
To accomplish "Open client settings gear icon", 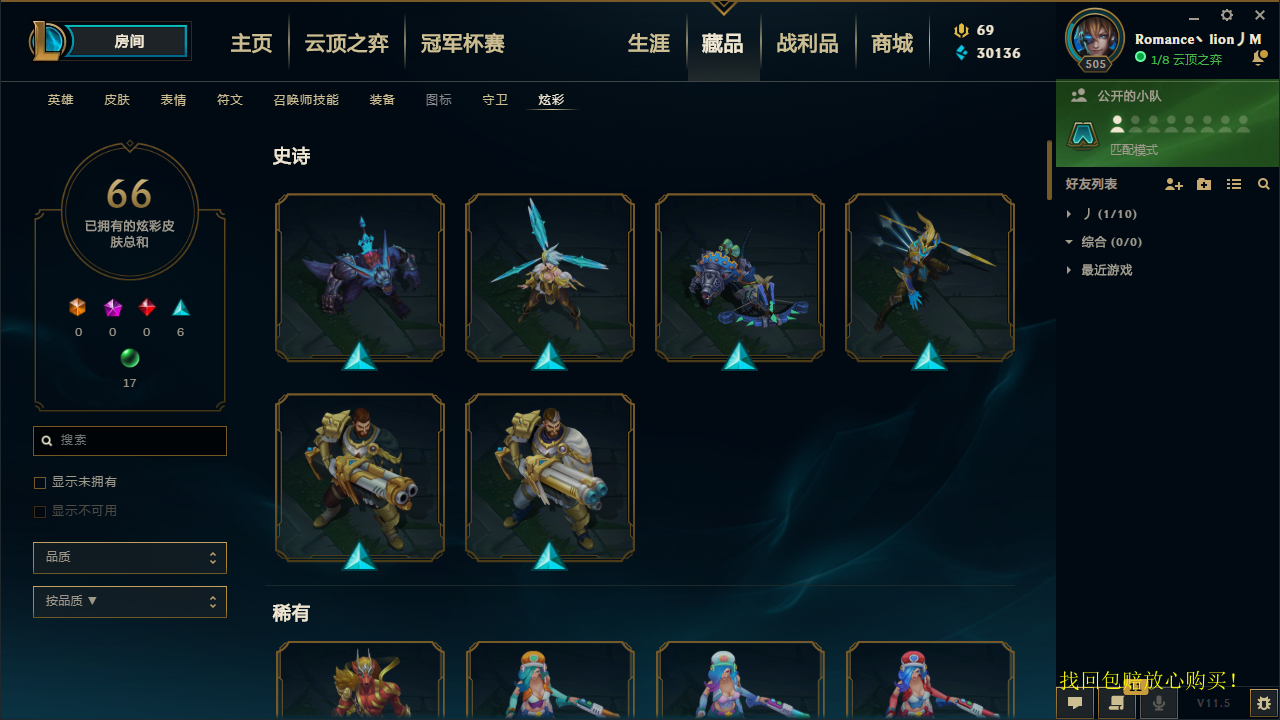I will point(1227,15).
